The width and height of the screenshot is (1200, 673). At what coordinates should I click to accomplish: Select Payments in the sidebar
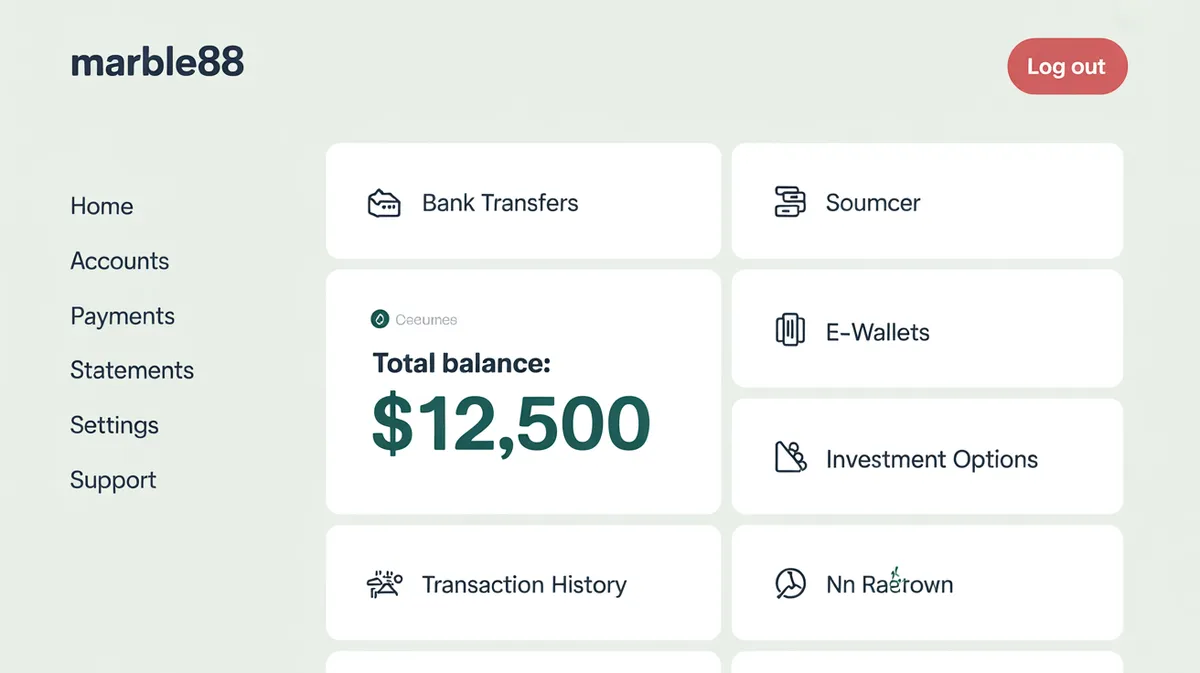click(x=122, y=316)
